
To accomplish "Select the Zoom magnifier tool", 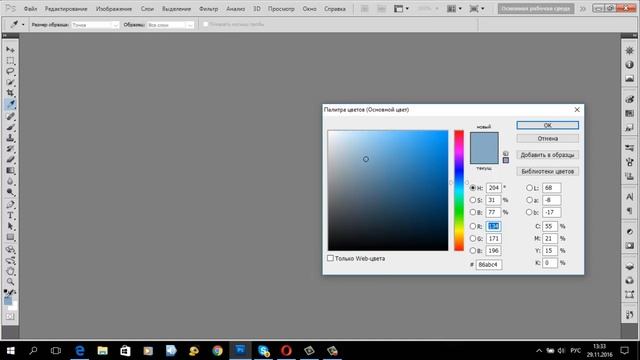I will pyautogui.click(x=10, y=282).
